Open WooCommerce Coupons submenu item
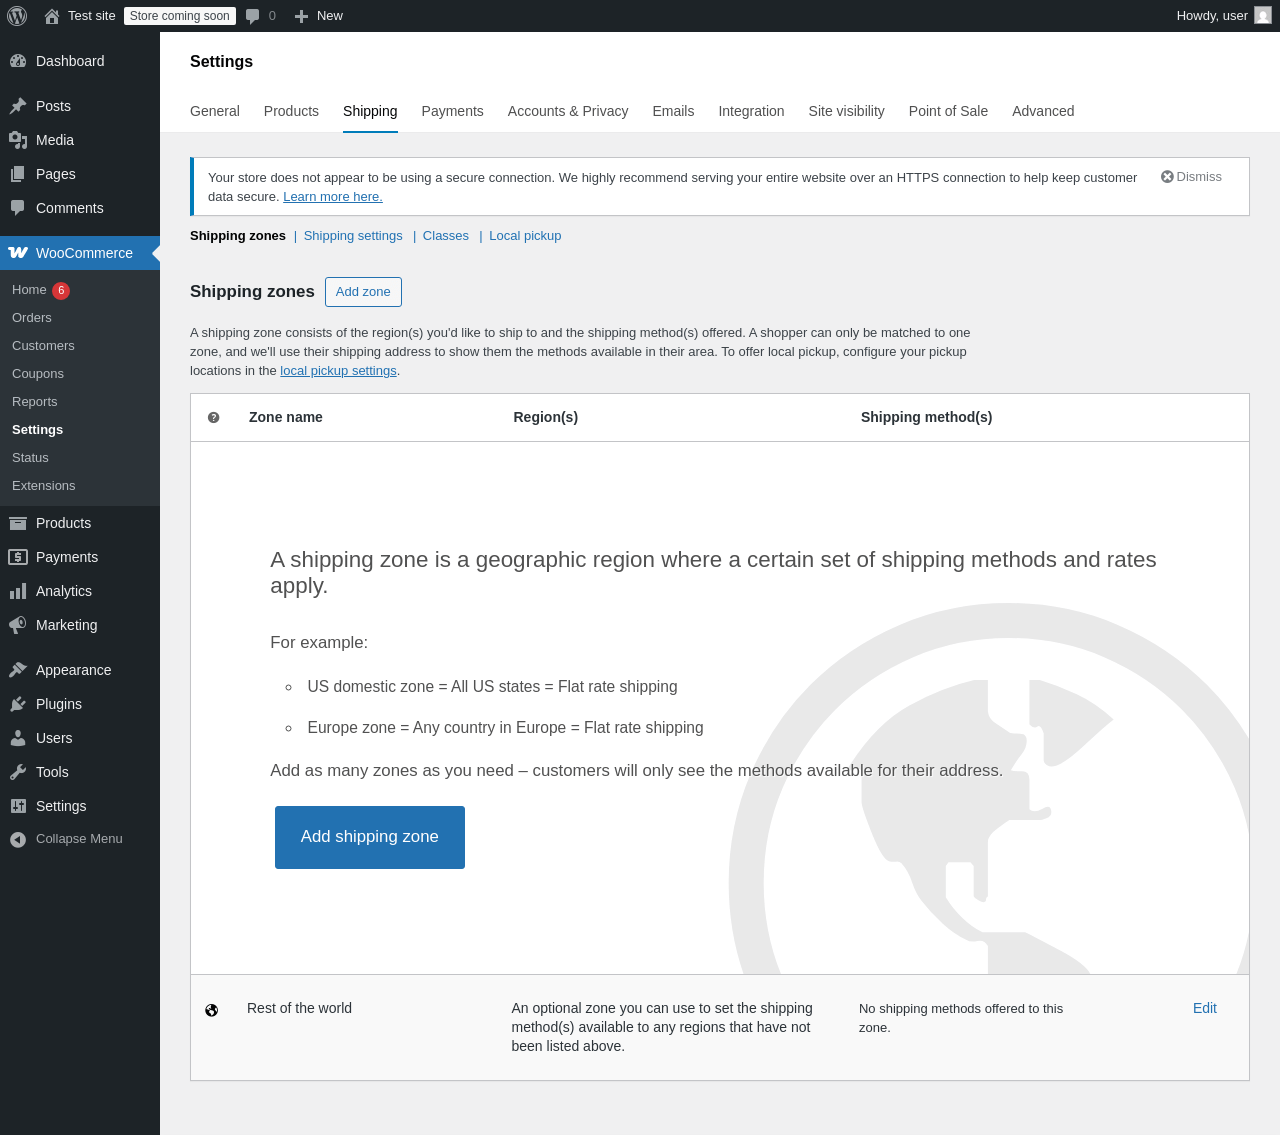The height and width of the screenshot is (1135, 1280). pyautogui.click(x=38, y=374)
